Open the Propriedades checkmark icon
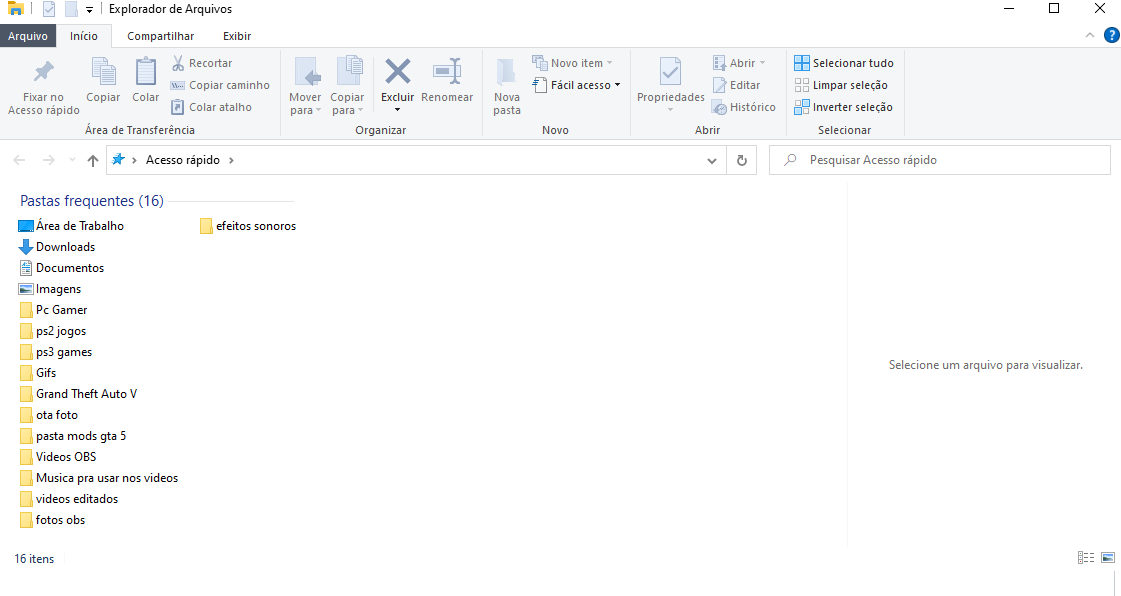Image resolution: width=1121 pixels, height=596 pixels. (x=670, y=71)
